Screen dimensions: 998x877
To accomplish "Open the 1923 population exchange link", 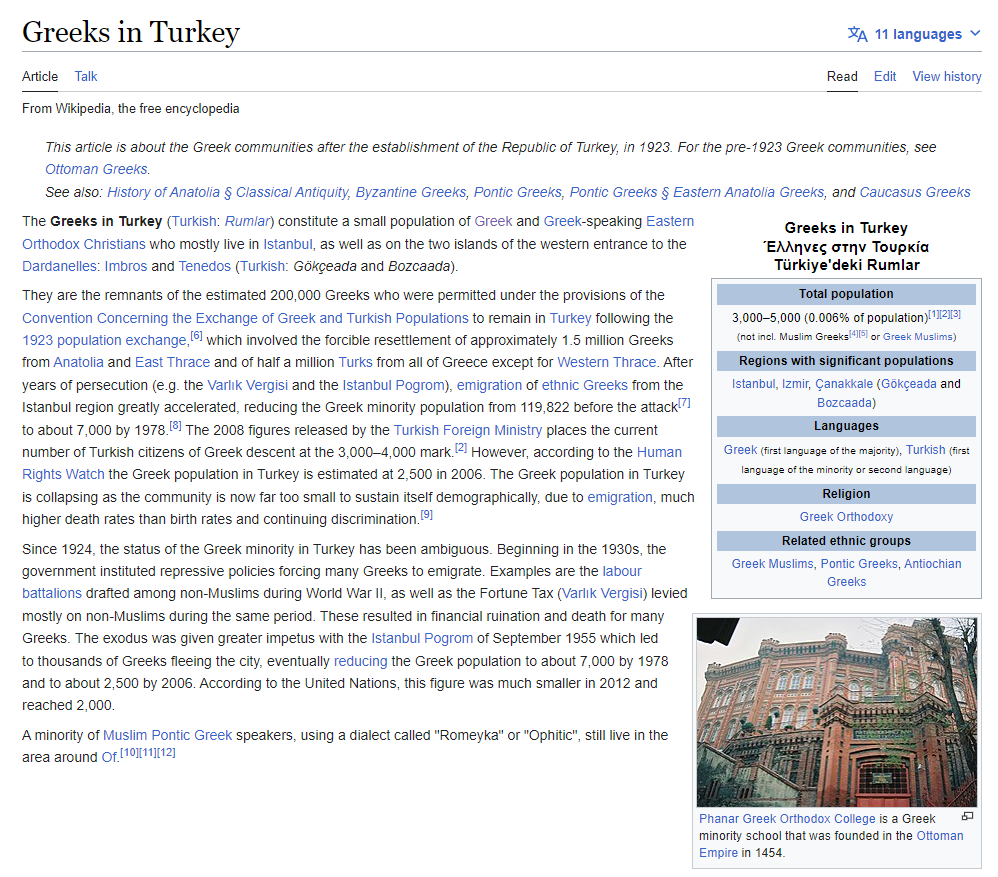I will point(104,340).
